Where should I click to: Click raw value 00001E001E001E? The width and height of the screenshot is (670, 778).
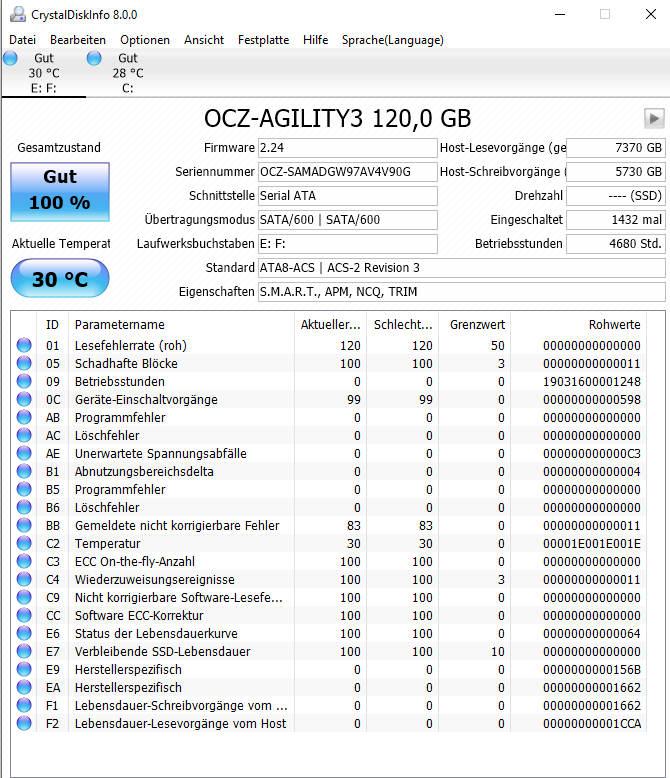point(592,544)
